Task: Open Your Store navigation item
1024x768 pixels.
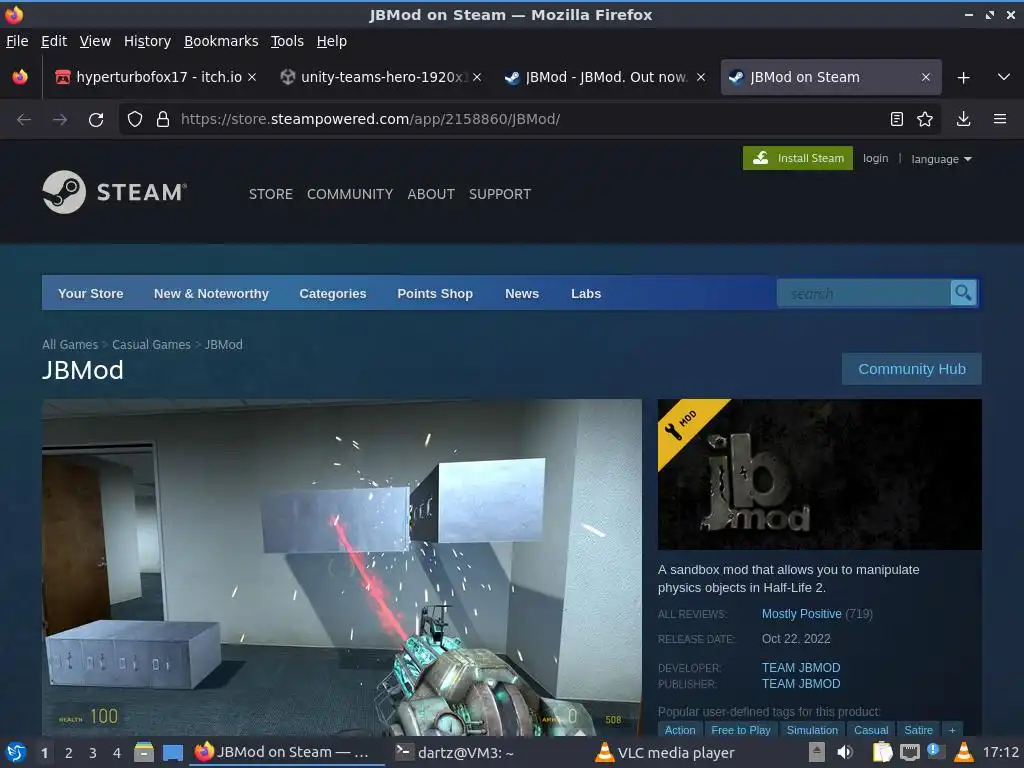Action: 90,293
